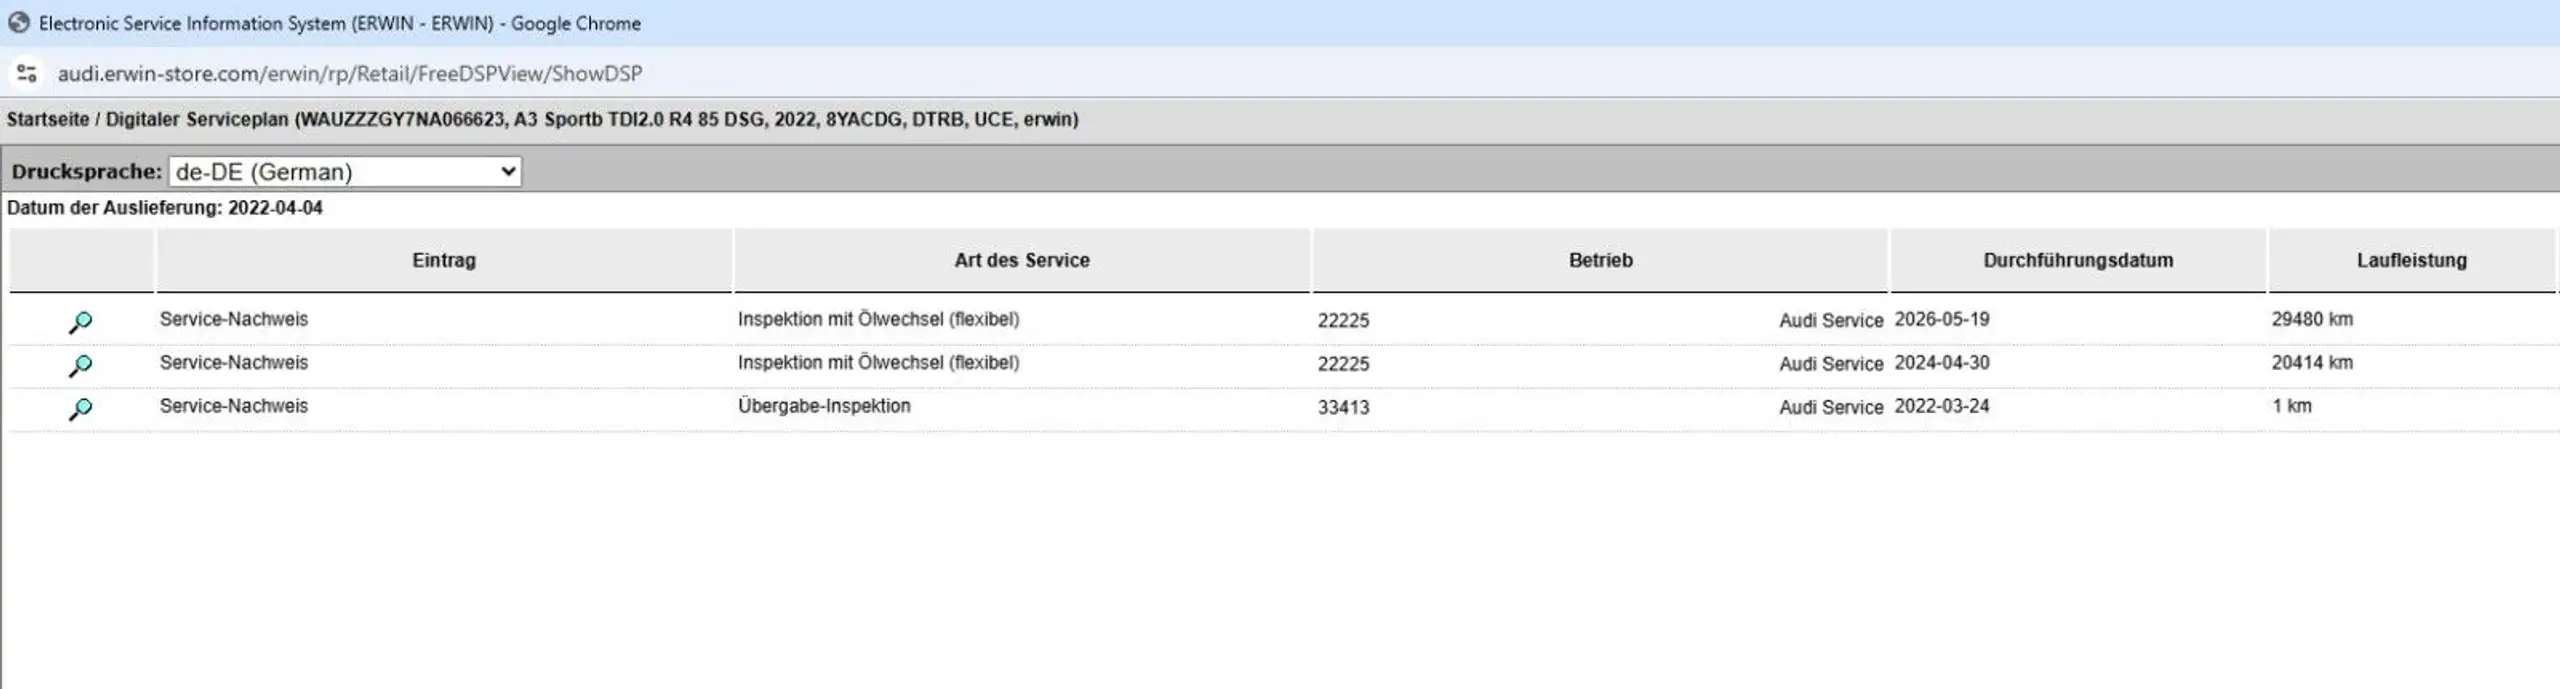View details of the Übergabe-Inspektion entry
The height and width of the screenshot is (689, 2560).
(x=80, y=409)
